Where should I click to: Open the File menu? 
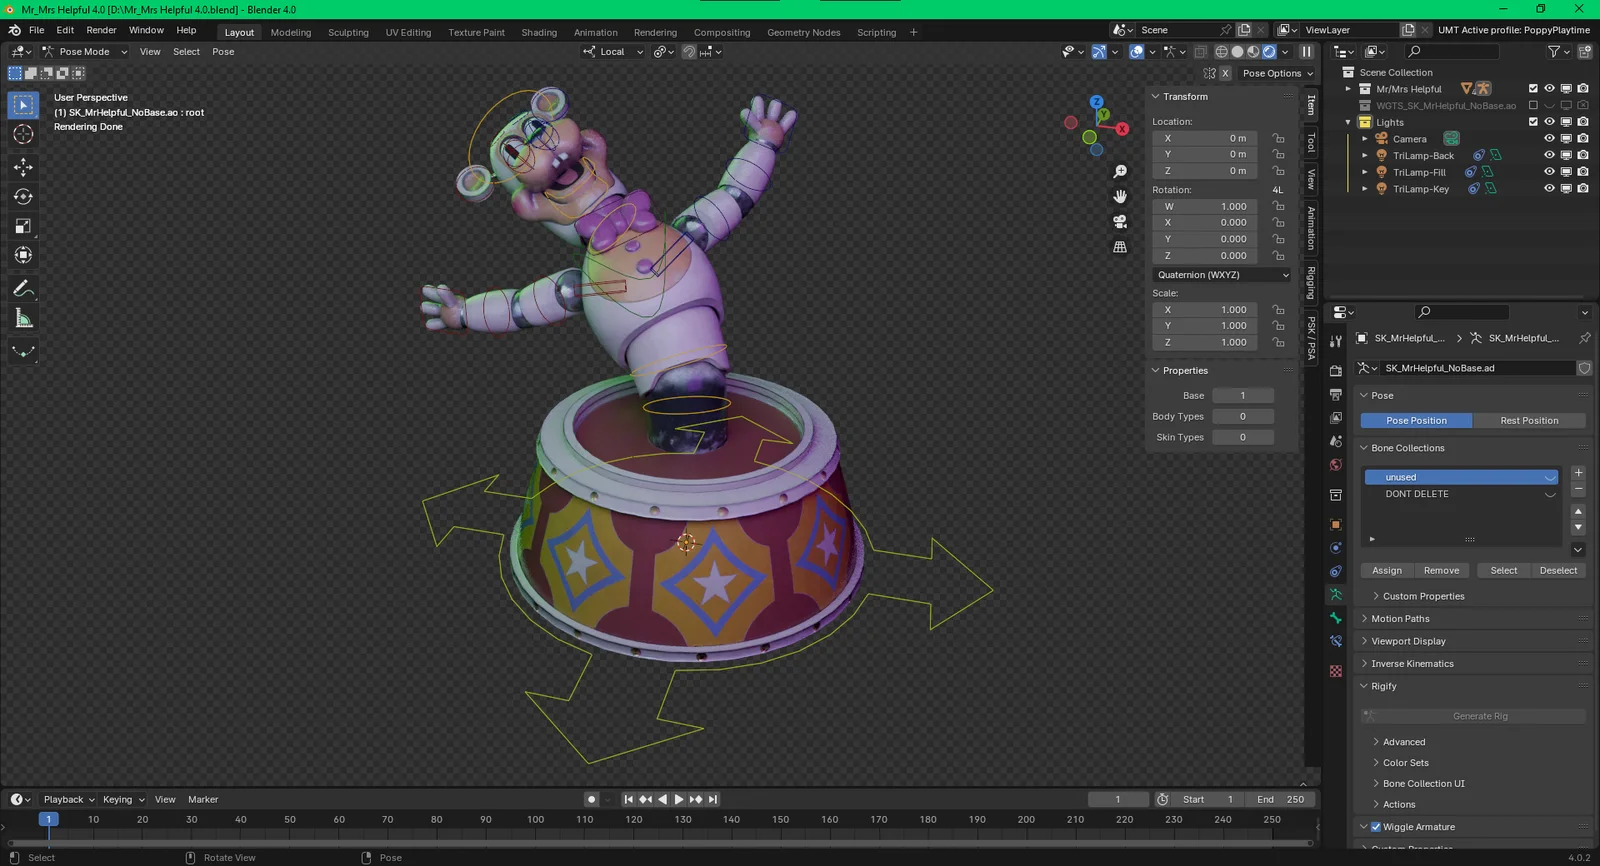pos(37,30)
